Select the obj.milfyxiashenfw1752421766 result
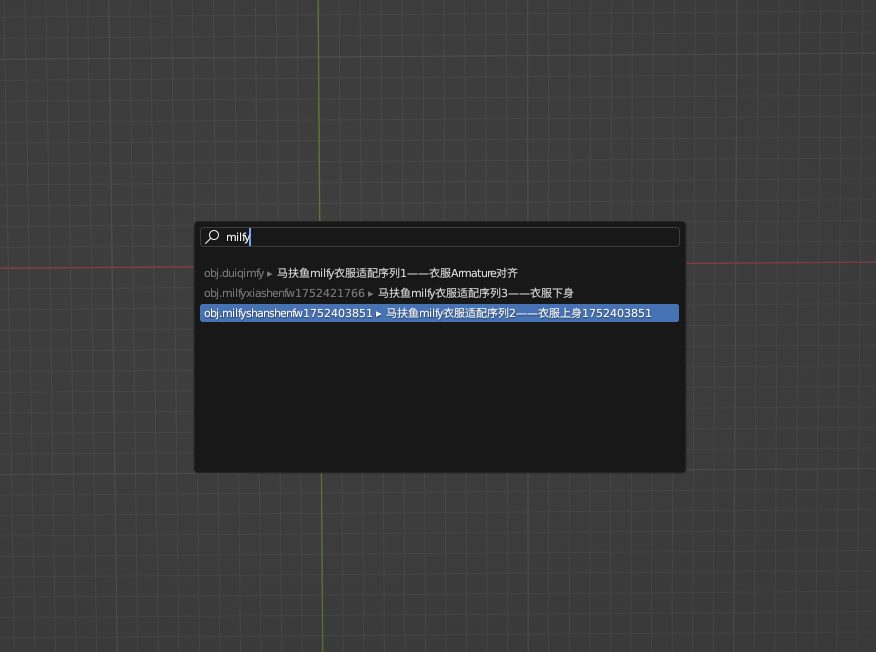The image size is (876, 652). click(x=440, y=293)
